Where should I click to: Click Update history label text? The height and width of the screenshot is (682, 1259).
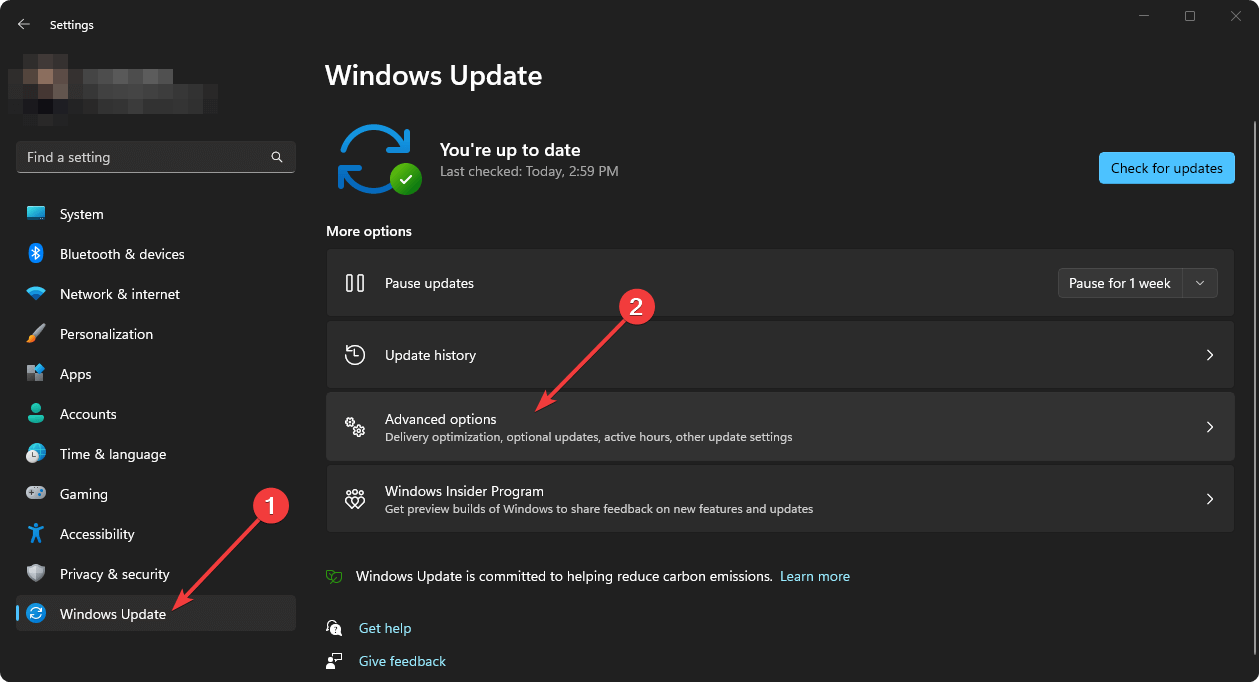pyautogui.click(x=430, y=355)
